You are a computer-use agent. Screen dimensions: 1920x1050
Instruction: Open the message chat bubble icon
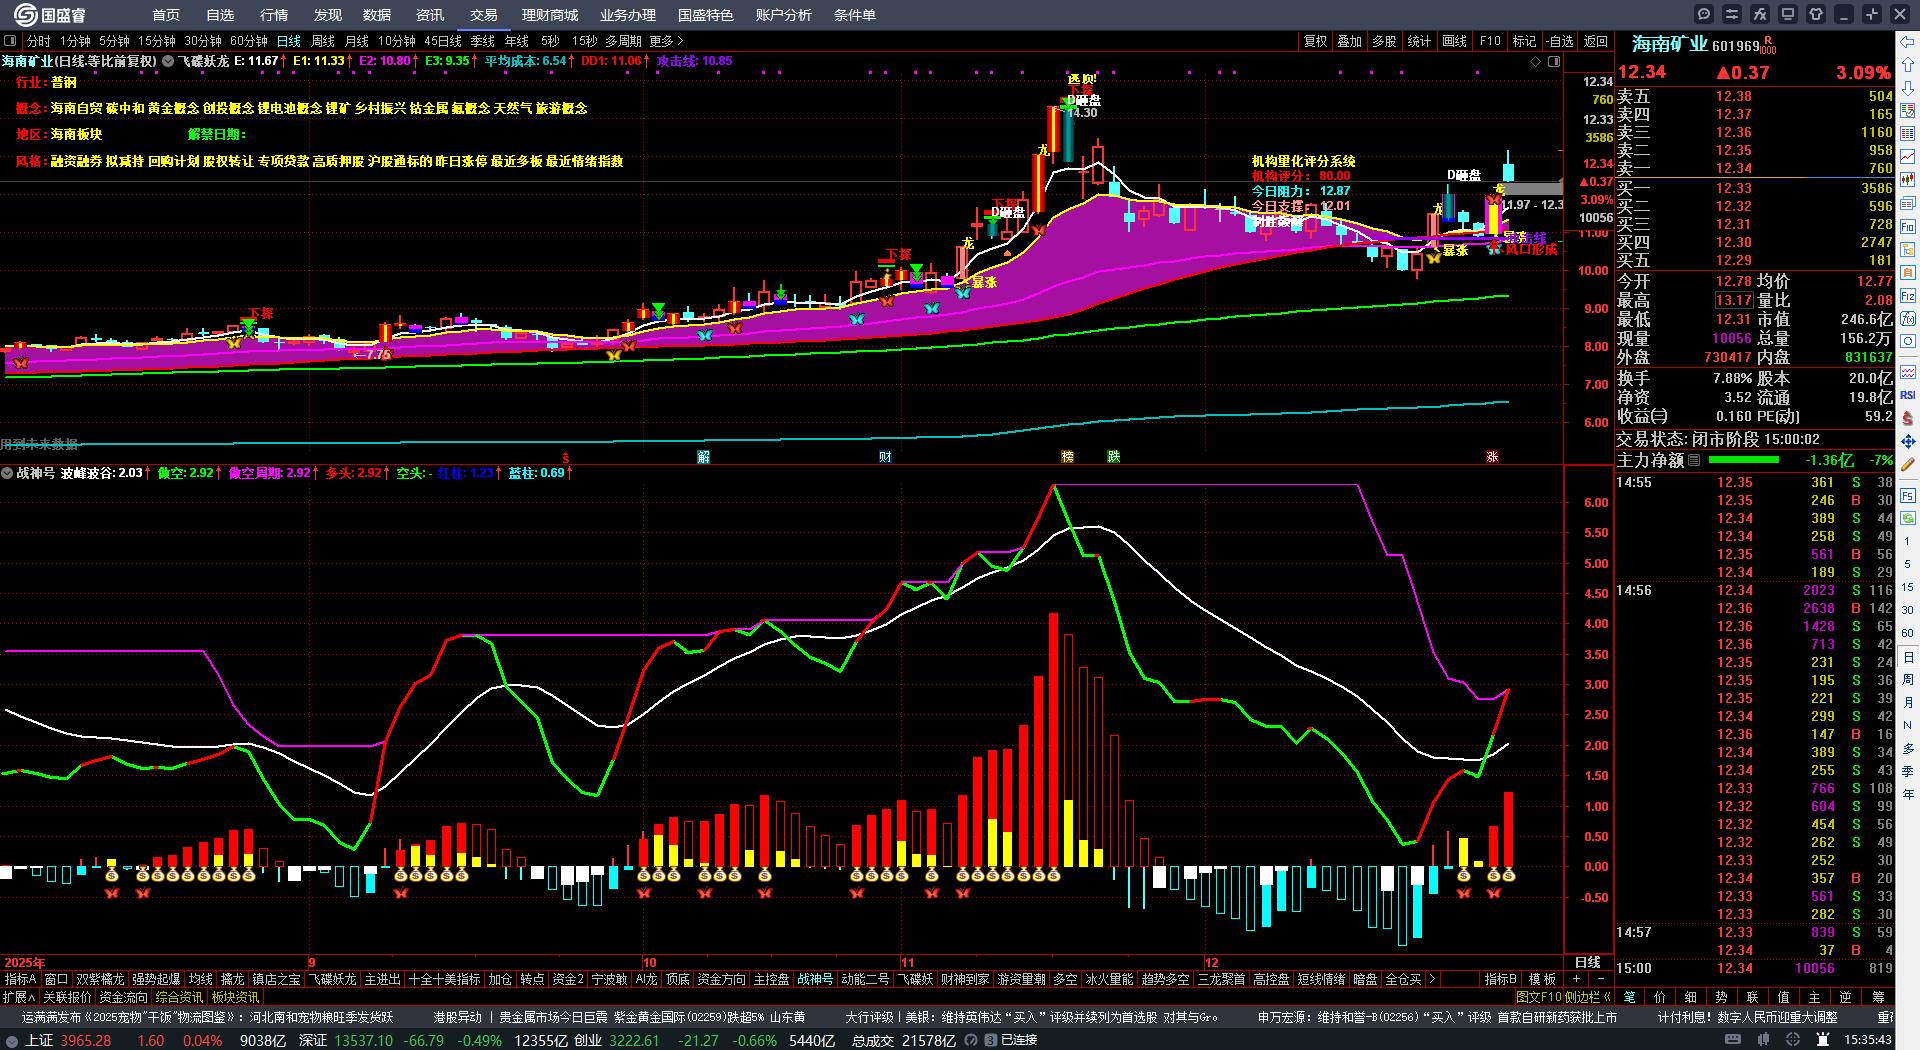1704,14
